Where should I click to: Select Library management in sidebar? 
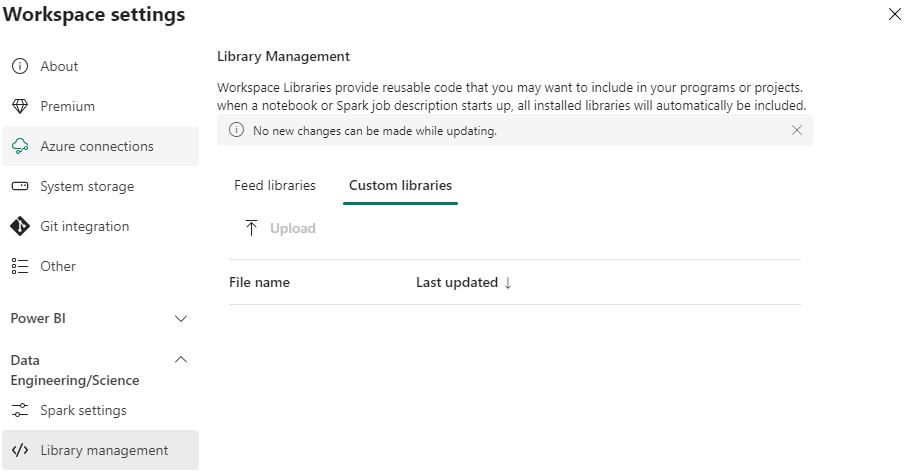(100, 450)
